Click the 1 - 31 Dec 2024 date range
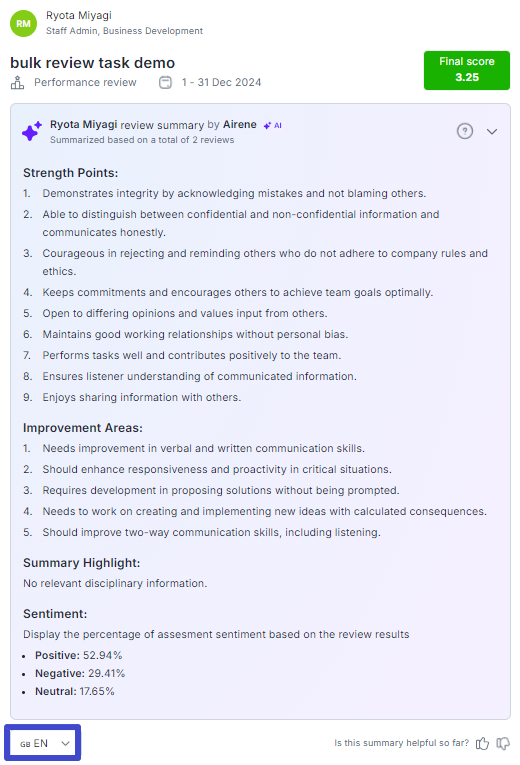 click(221, 82)
